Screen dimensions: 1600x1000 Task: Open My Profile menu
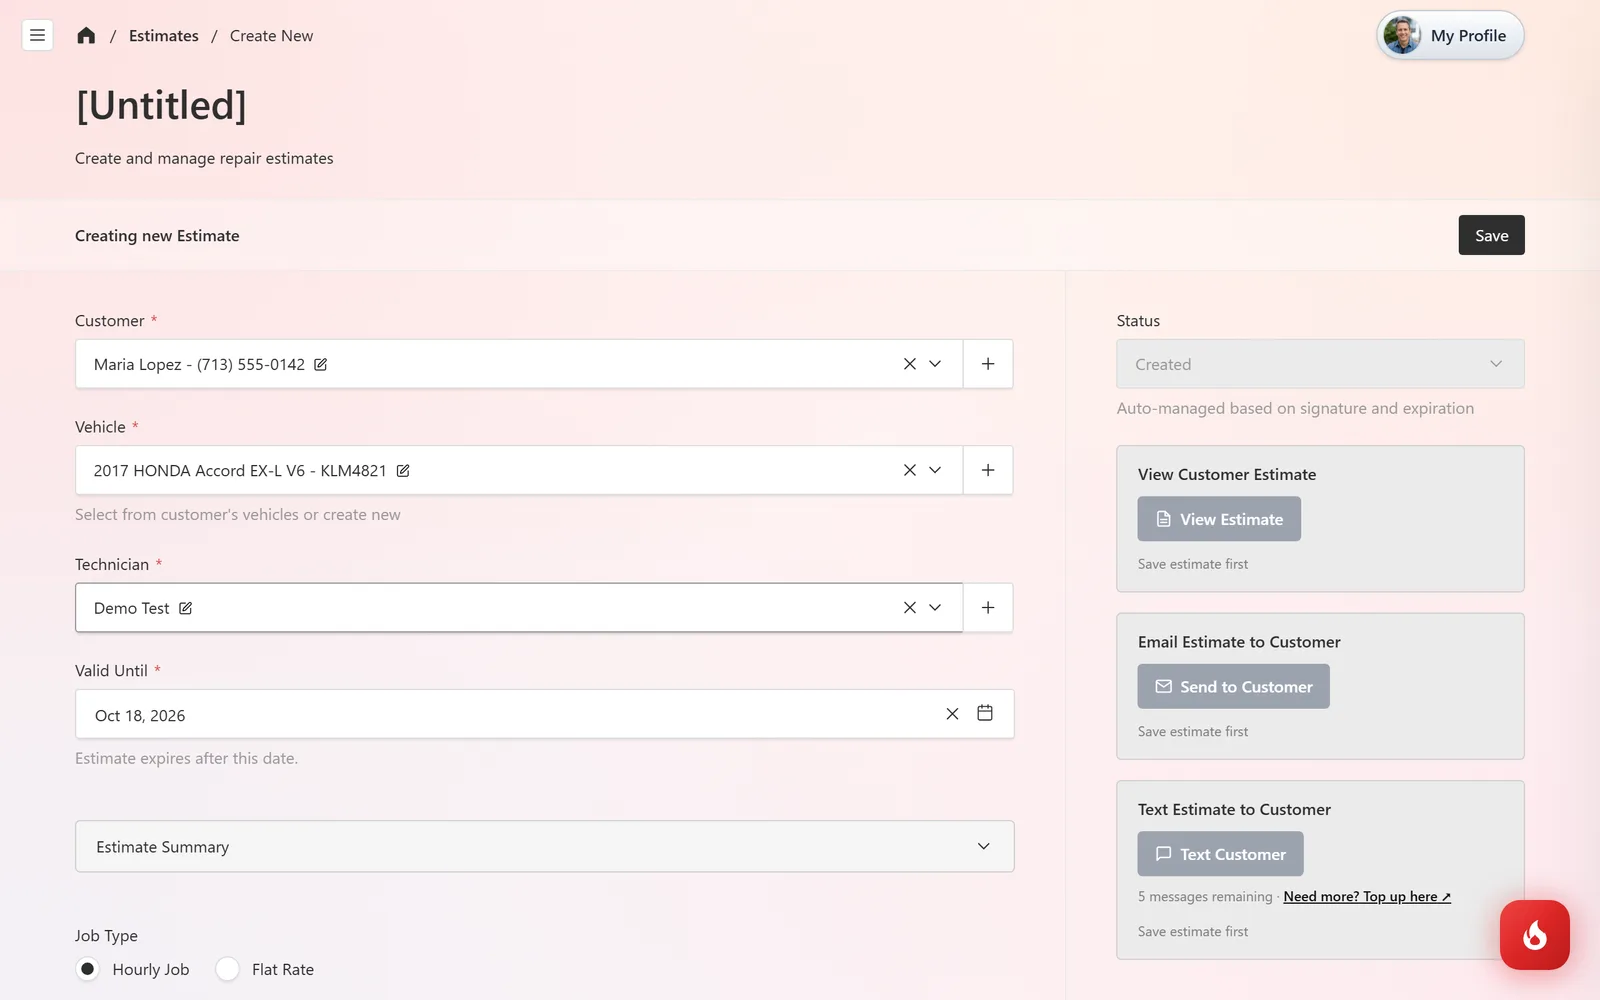(1450, 36)
